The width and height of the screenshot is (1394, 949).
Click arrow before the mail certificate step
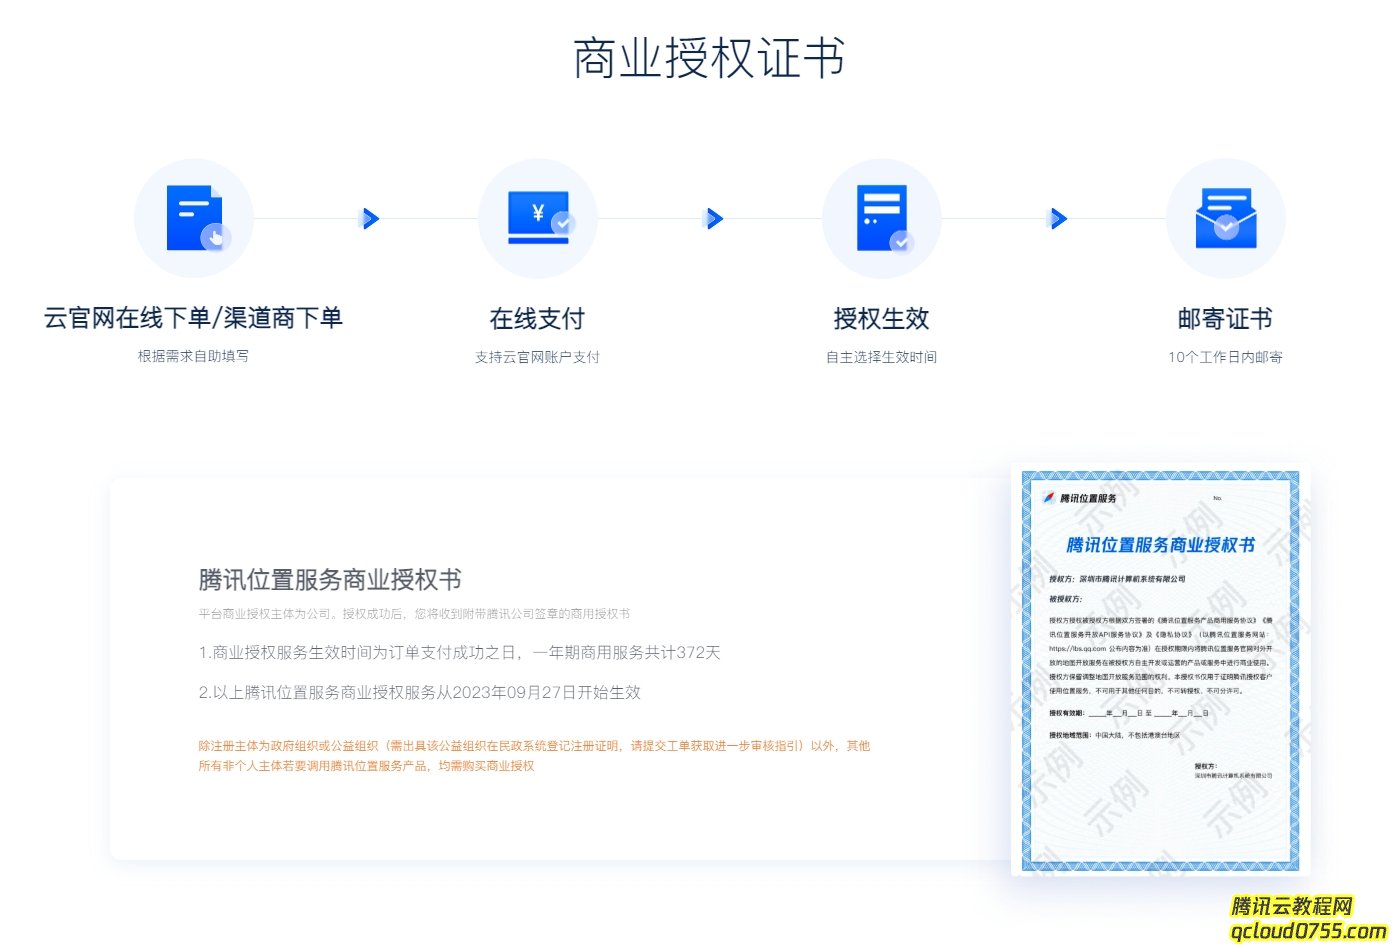coord(1058,218)
